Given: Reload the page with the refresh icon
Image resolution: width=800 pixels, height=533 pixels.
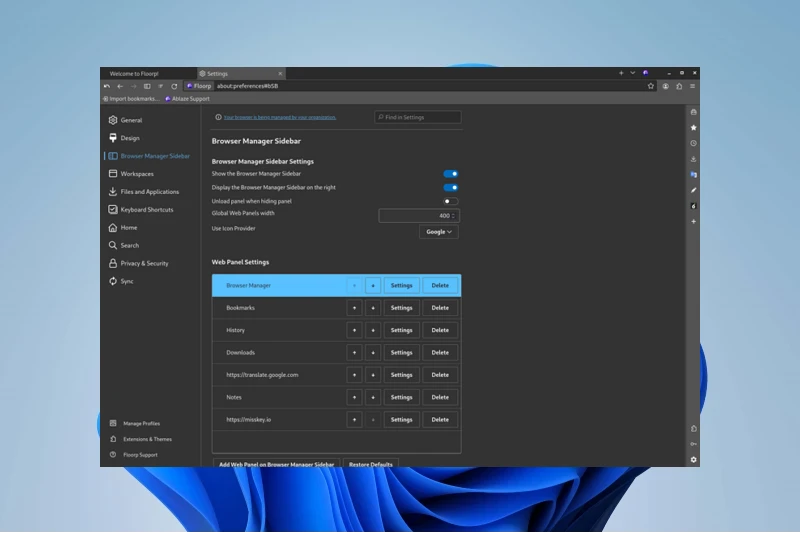Looking at the screenshot, I should (x=174, y=86).
